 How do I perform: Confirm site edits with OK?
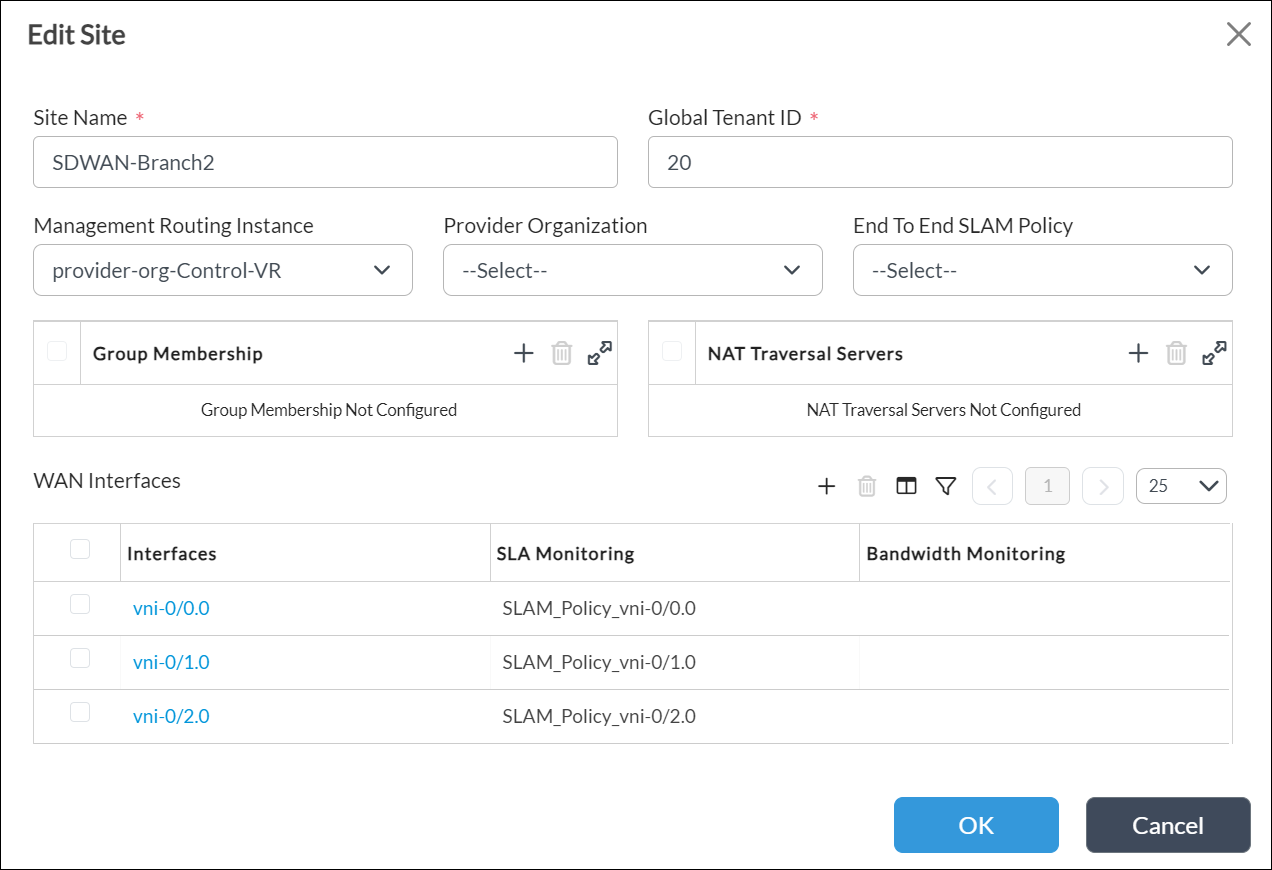976,825
